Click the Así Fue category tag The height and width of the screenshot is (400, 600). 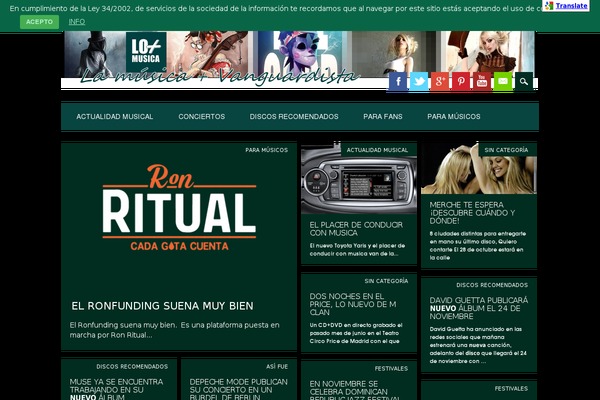coord(277,367)
